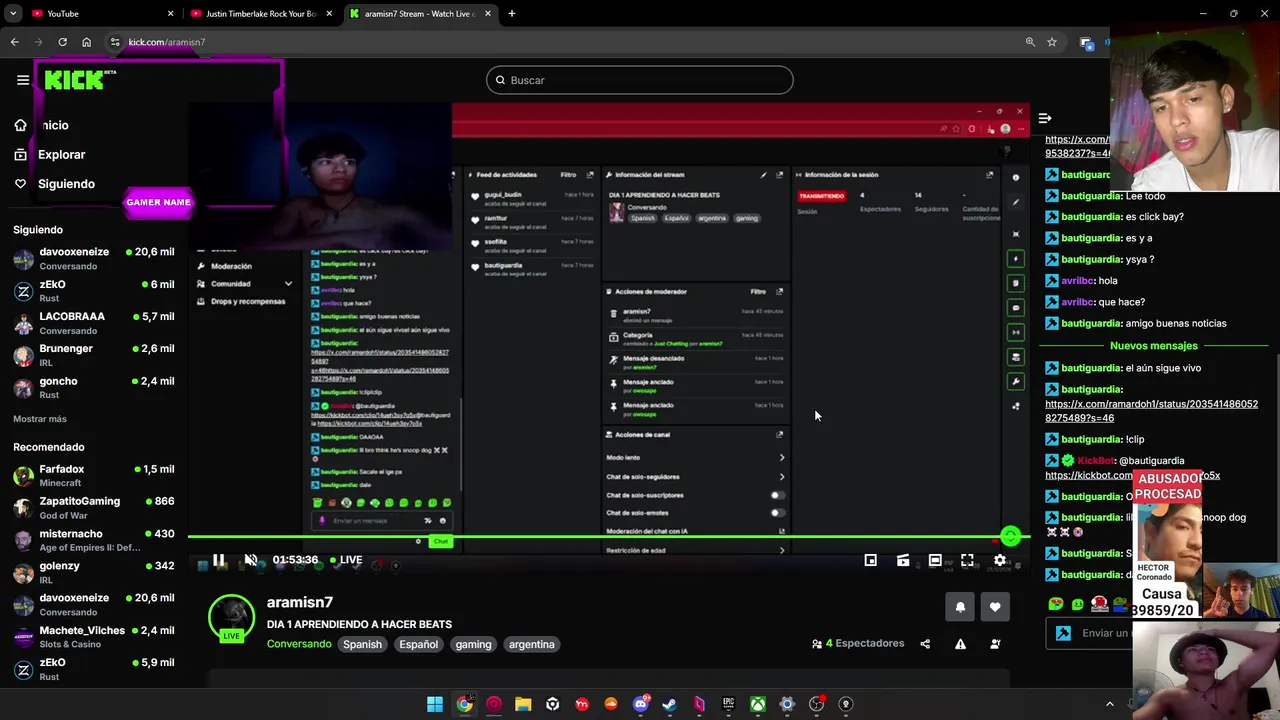Bookmark this page with star icon
Screen dimensions: 1280x720
(x=1052, y=42)
